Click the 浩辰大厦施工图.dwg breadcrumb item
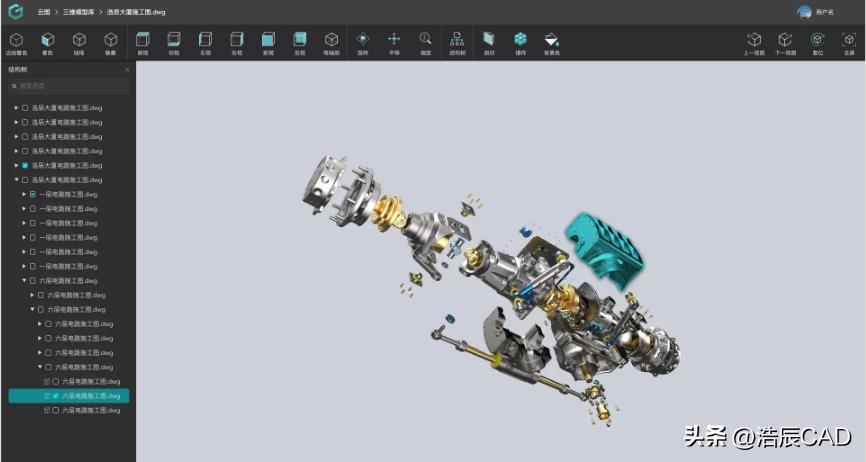The image size is (866, 462). click(x=136, y=12)
